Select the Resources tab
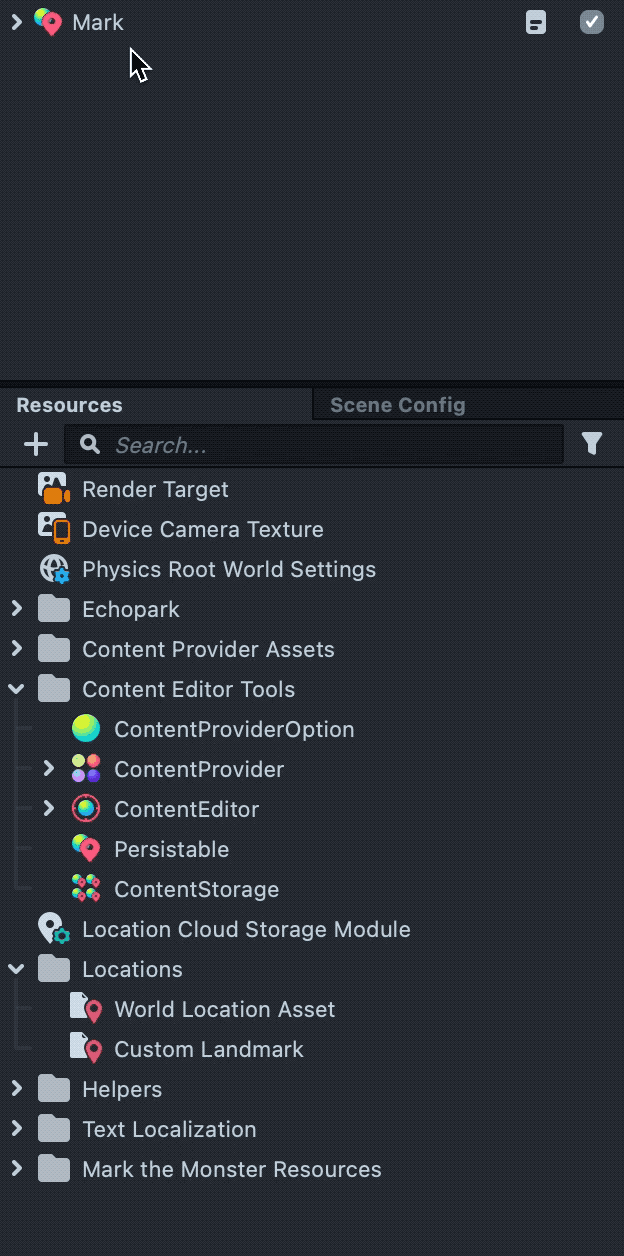Viewport: 624px width, 1256px height. pos(69,405)
